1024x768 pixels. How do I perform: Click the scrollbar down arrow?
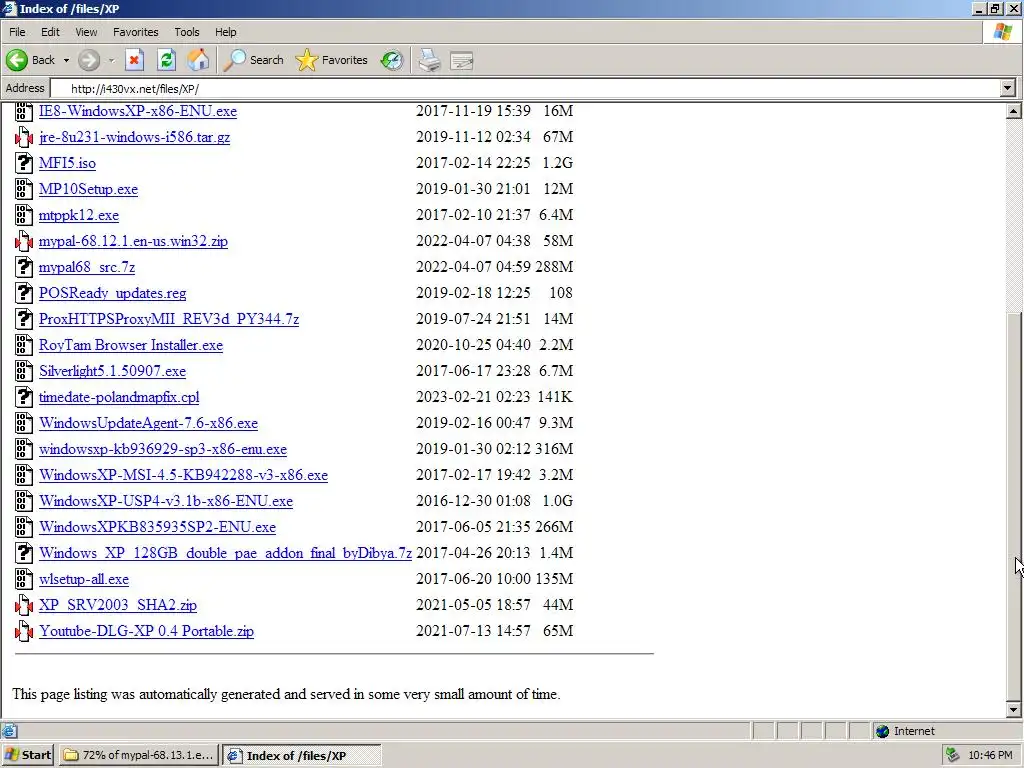tap(1013, 709)
